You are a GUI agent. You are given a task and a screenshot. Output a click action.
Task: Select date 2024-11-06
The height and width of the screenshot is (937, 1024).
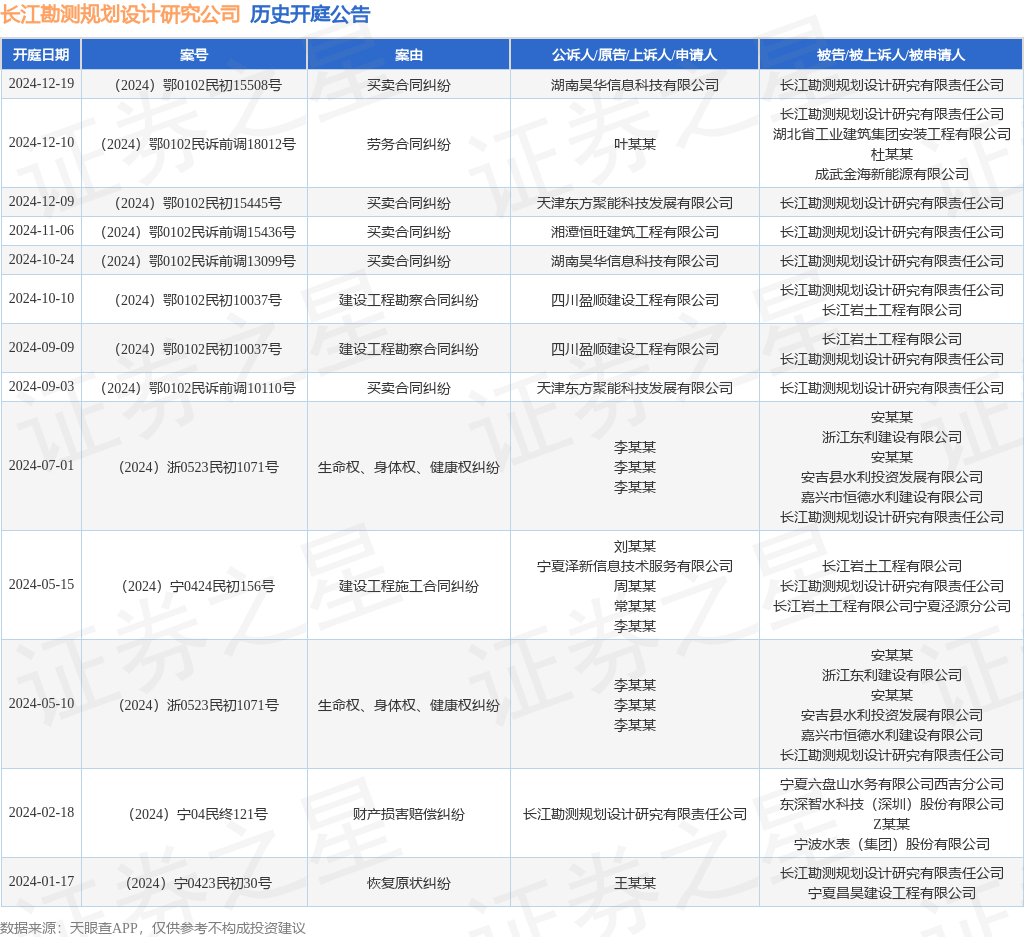(41, 230)
